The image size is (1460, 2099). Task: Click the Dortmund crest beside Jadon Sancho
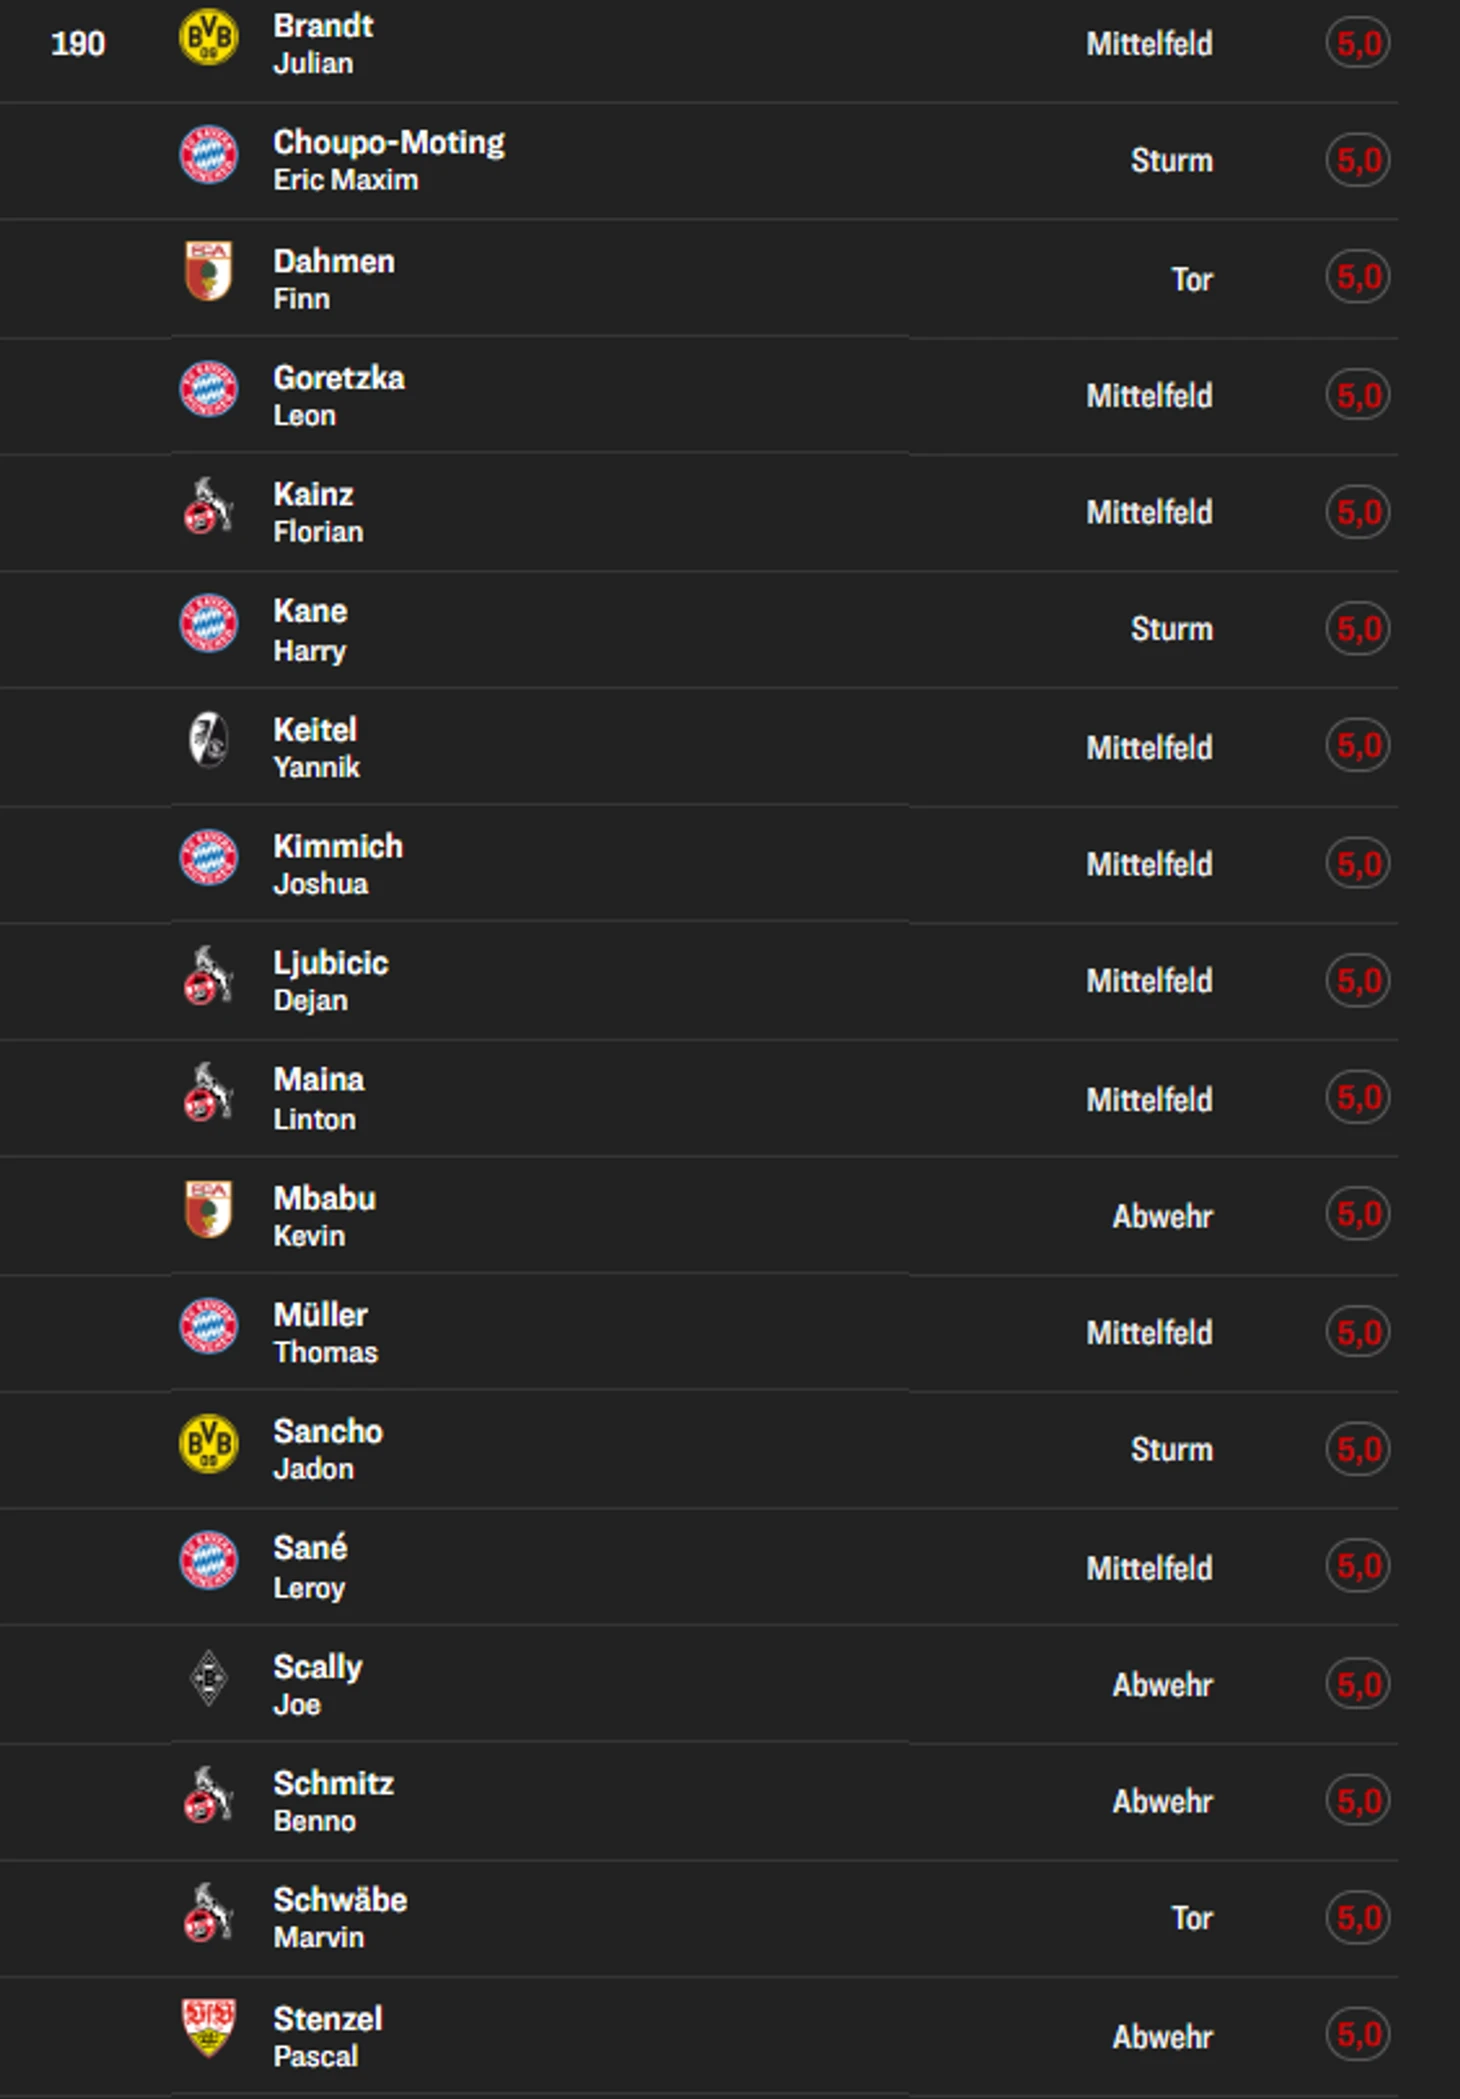pos(208,1444)
